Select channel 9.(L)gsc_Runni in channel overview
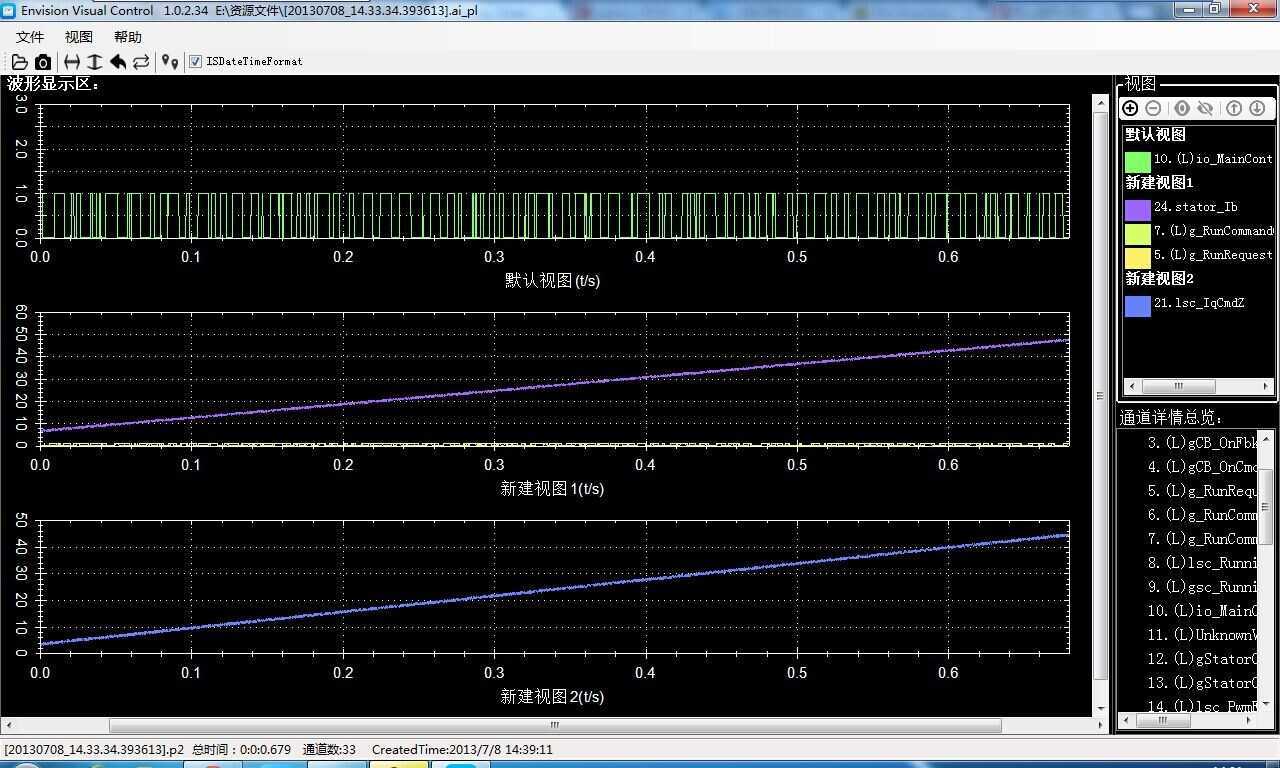This screenshot has width=1280, height=768. (1202, 587)
